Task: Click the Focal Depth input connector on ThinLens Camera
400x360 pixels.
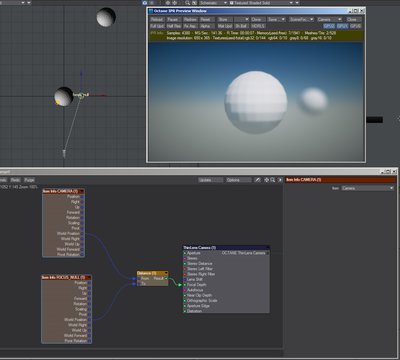Action: [184, 285]
